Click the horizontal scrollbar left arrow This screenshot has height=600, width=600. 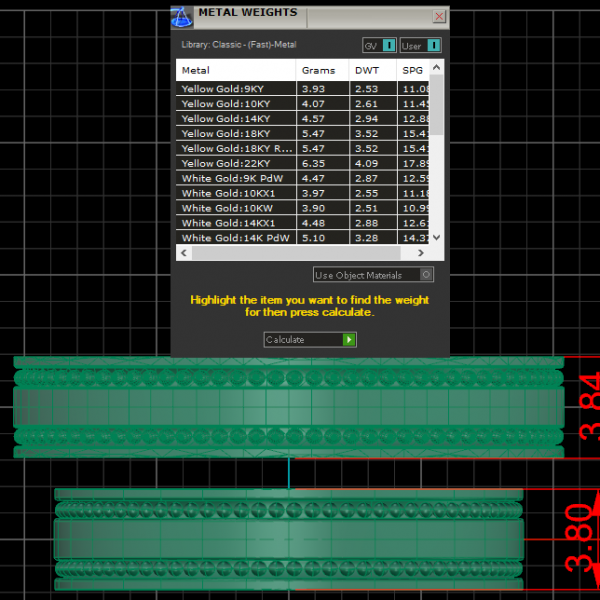182,252
